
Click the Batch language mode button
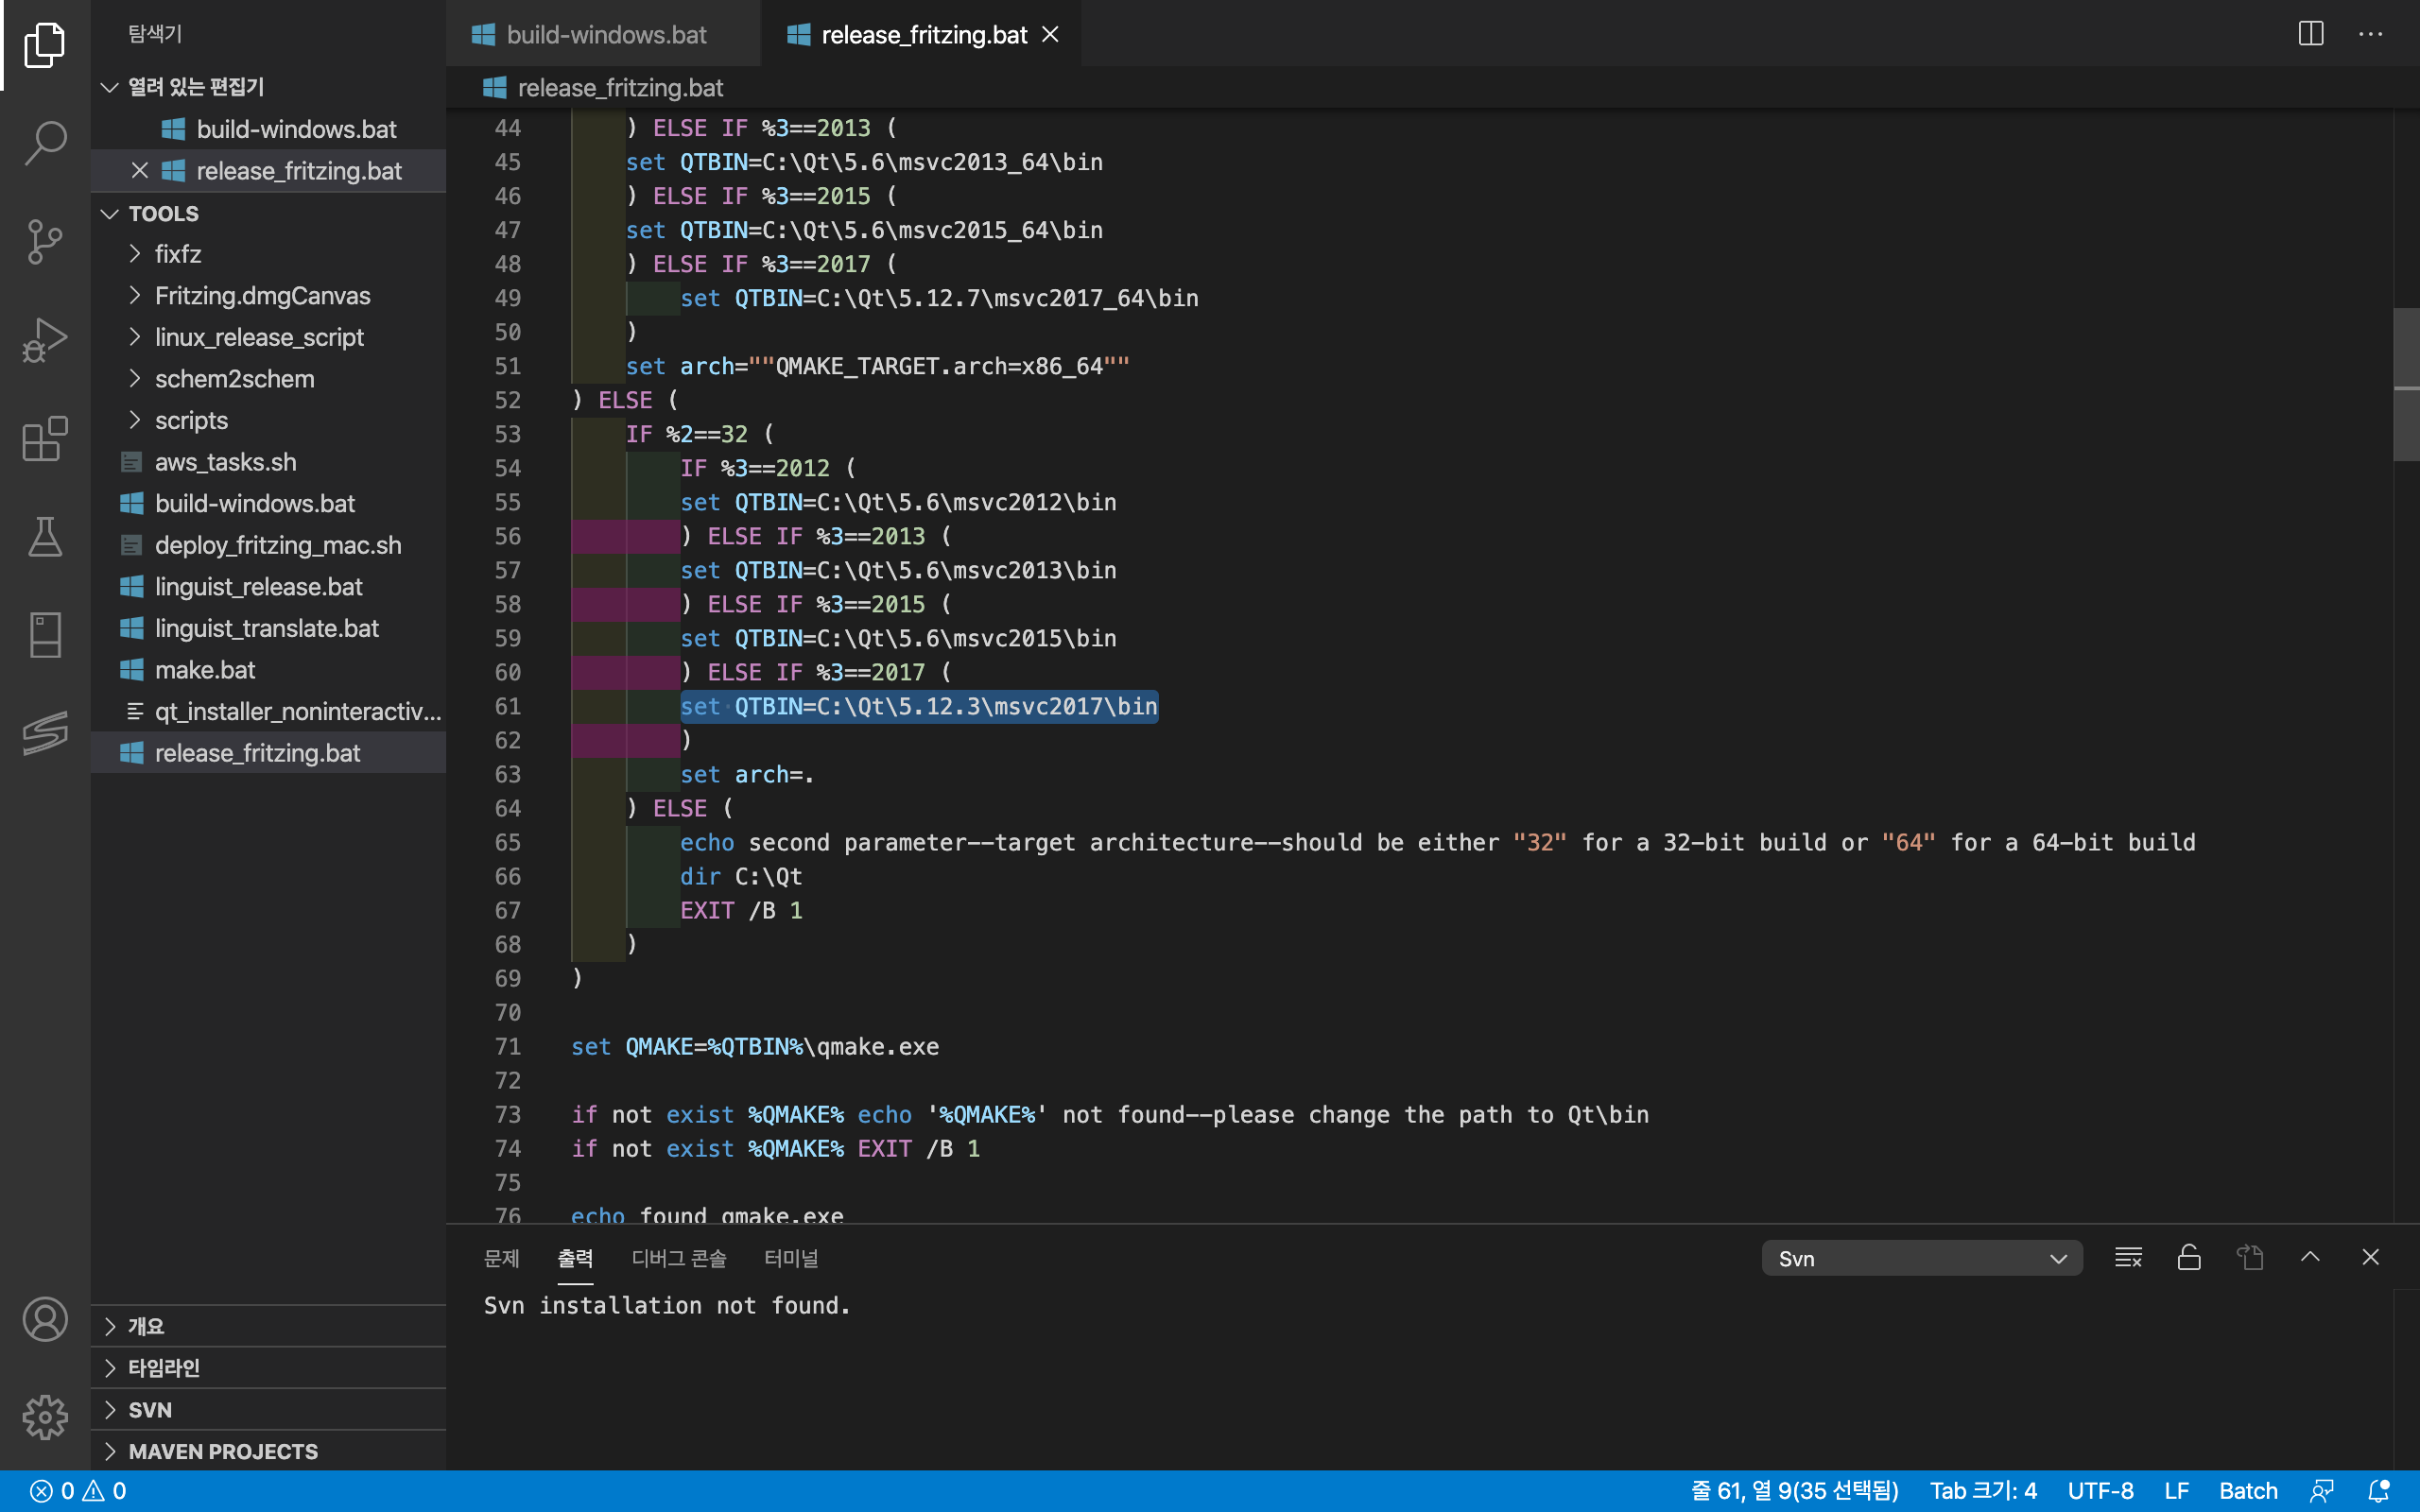(2247, 1491)
